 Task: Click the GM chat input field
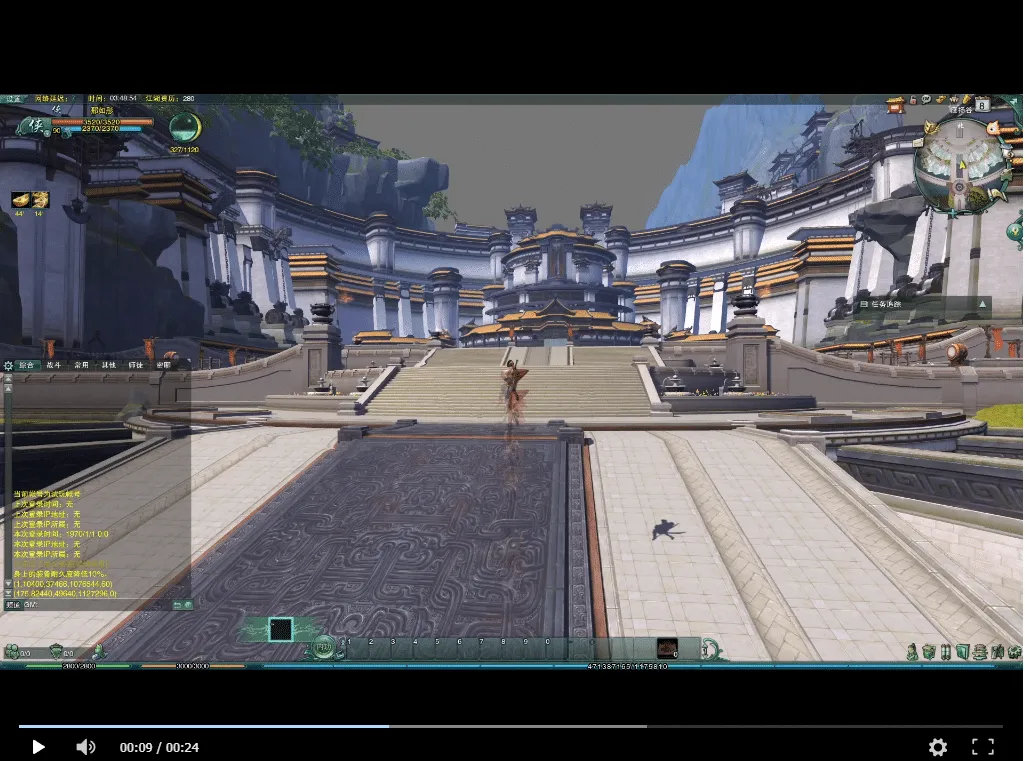click(x=98, y=605)
